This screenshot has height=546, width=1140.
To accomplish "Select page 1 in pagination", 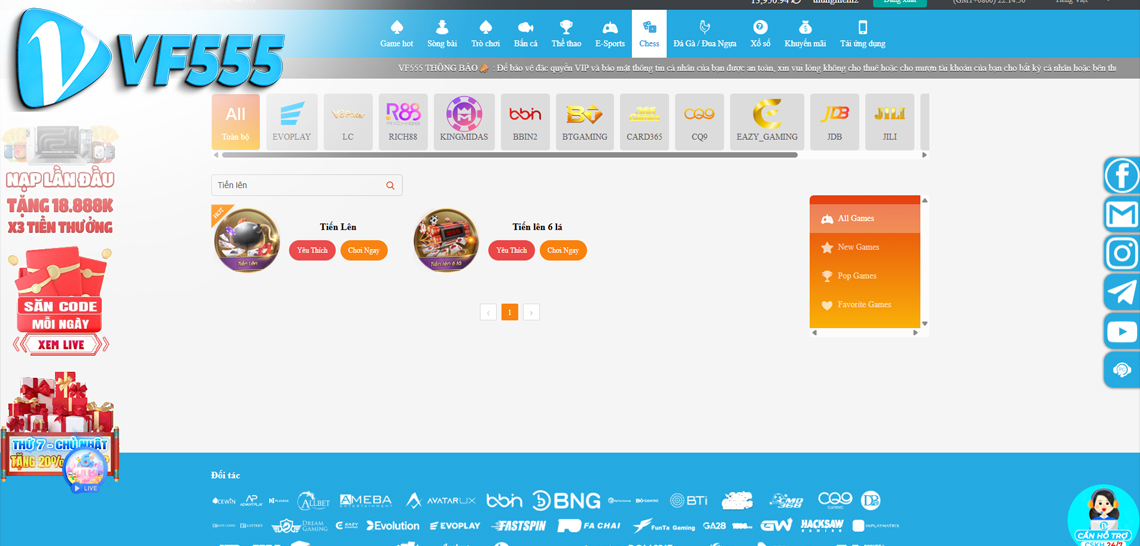I will [510, 313].
